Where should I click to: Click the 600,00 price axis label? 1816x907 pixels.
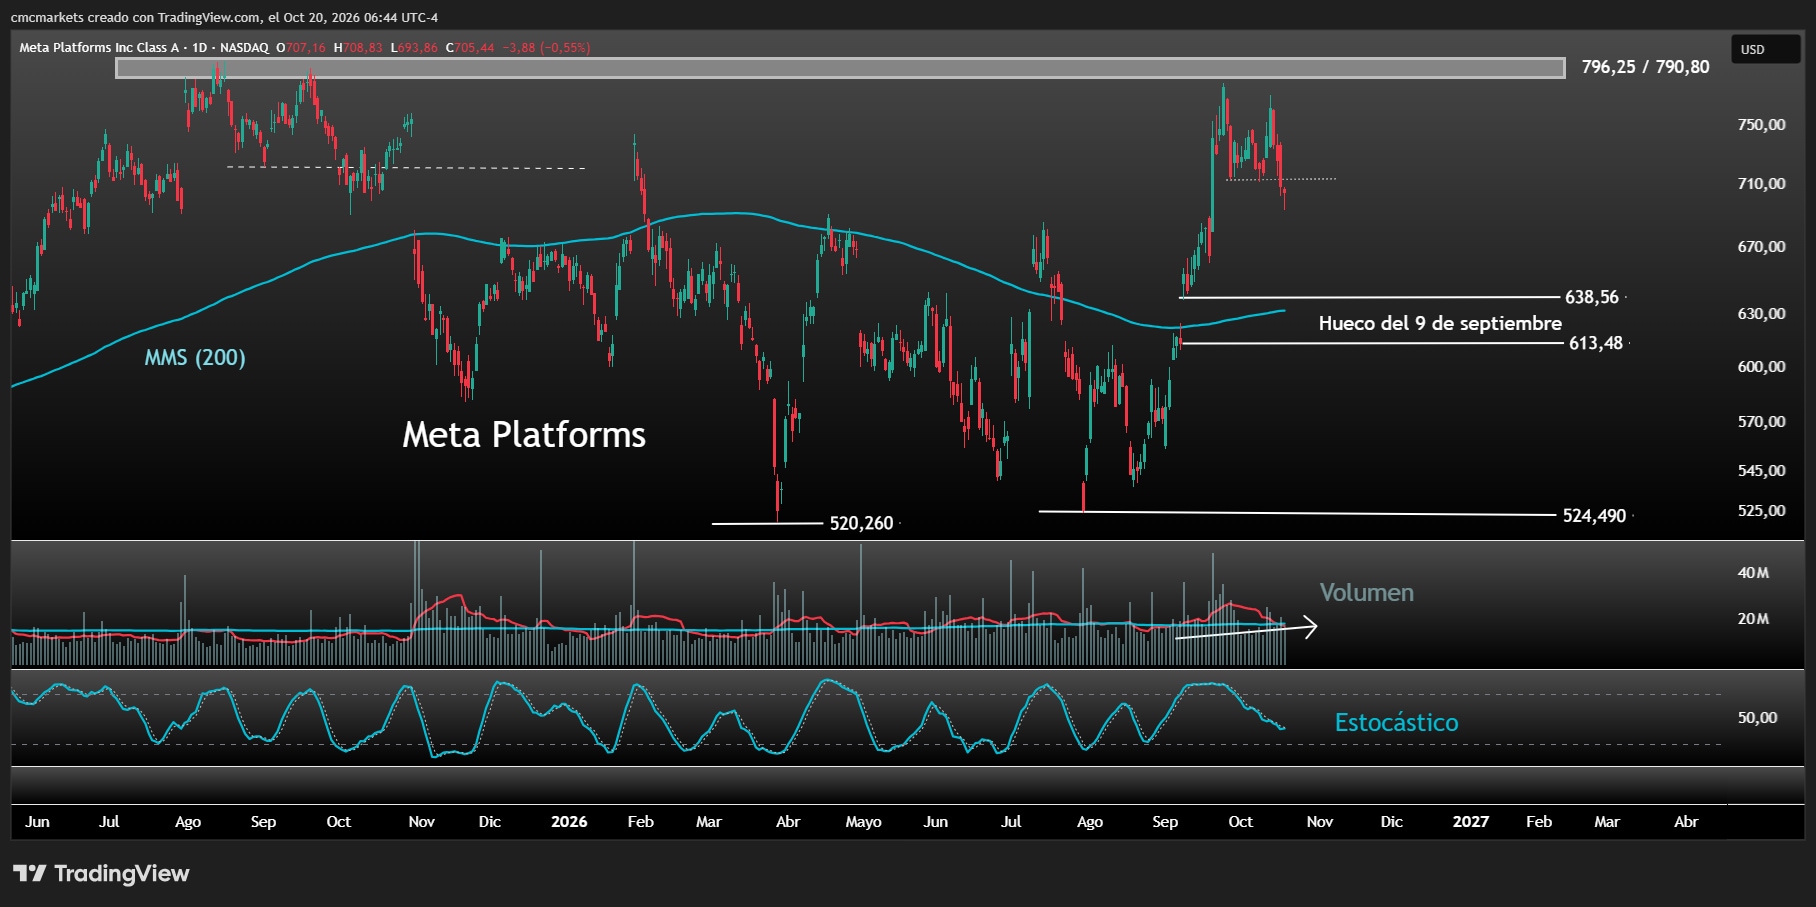(x=1761, y=367)
